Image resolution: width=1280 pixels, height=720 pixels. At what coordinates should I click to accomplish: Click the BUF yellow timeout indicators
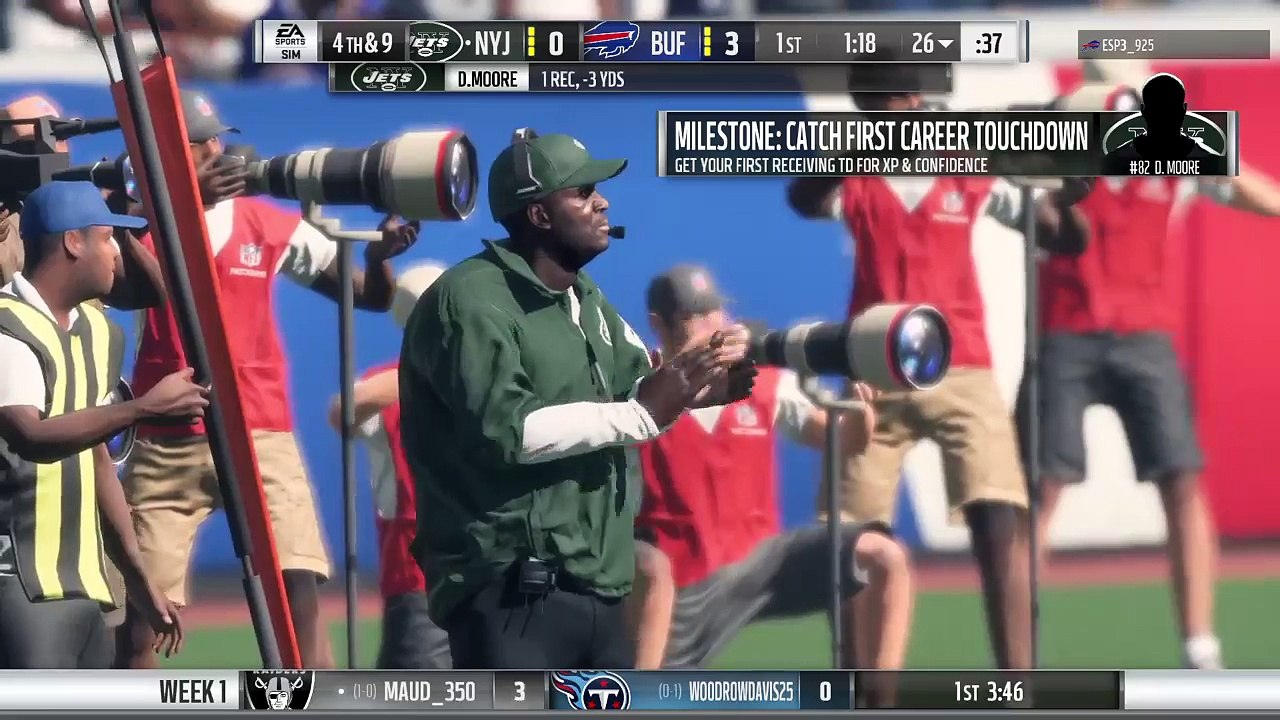click(707, 43)
